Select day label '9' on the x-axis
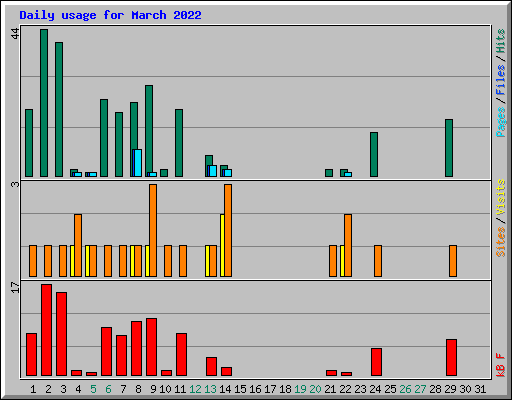Image resolution: width=512 pixels, height=400 pixels. 153,389
